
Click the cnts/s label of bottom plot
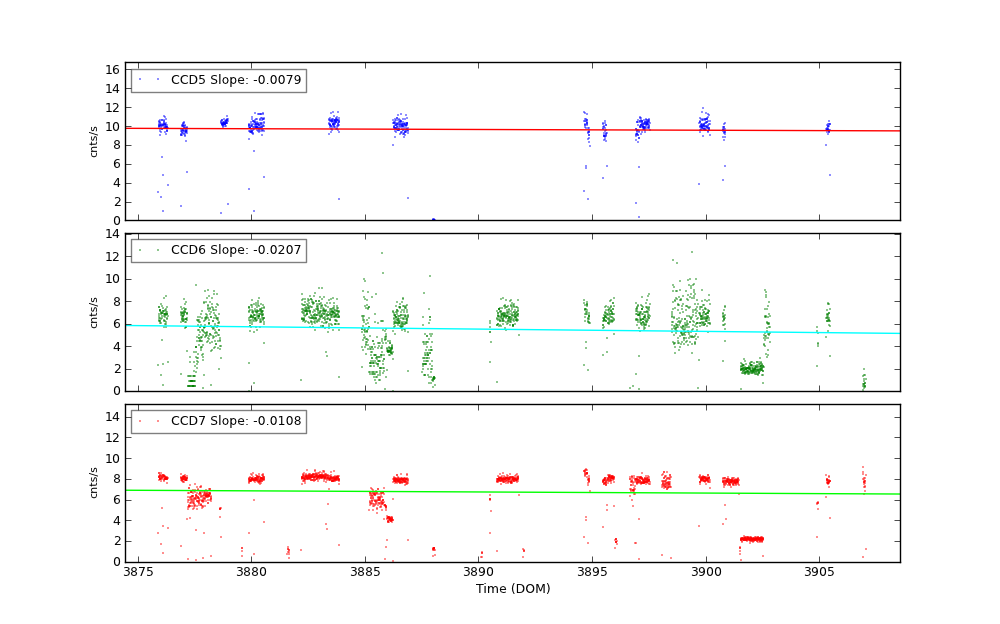point(94,483)
